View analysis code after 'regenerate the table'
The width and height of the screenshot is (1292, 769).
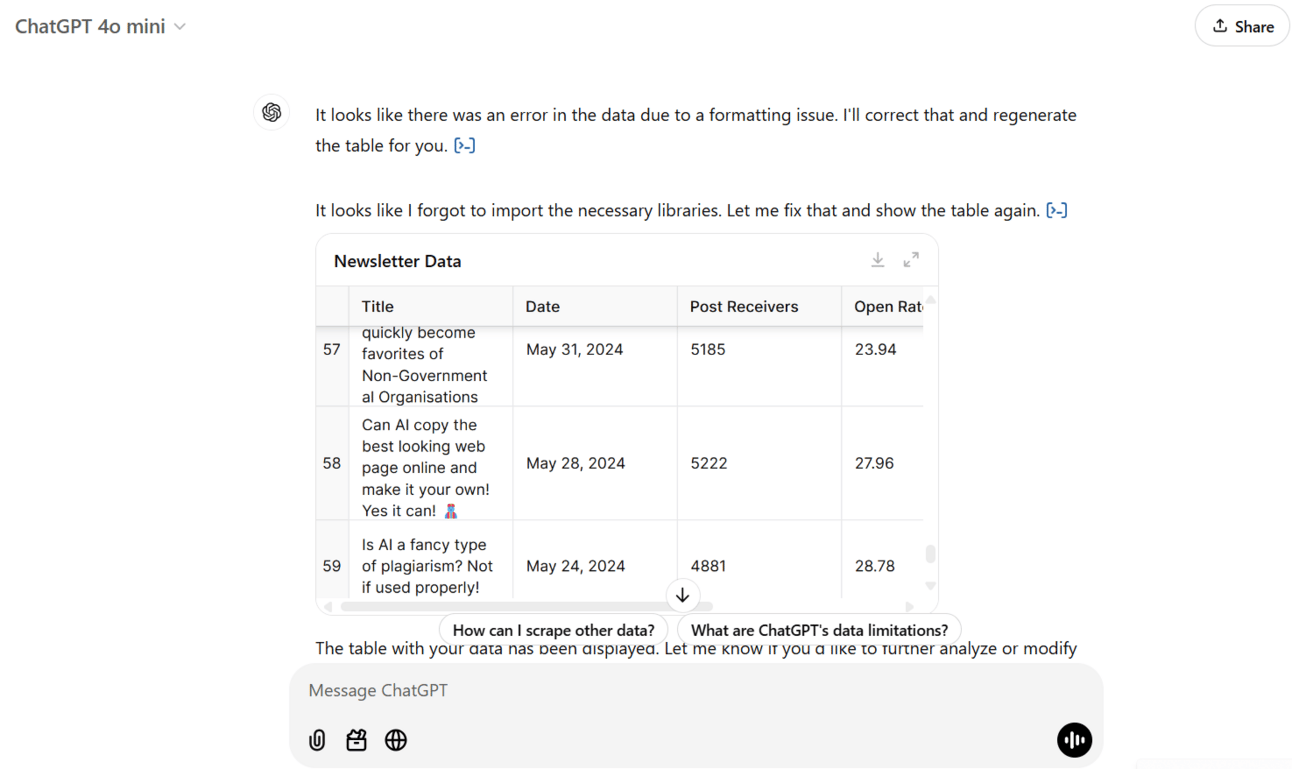(465, 146)
